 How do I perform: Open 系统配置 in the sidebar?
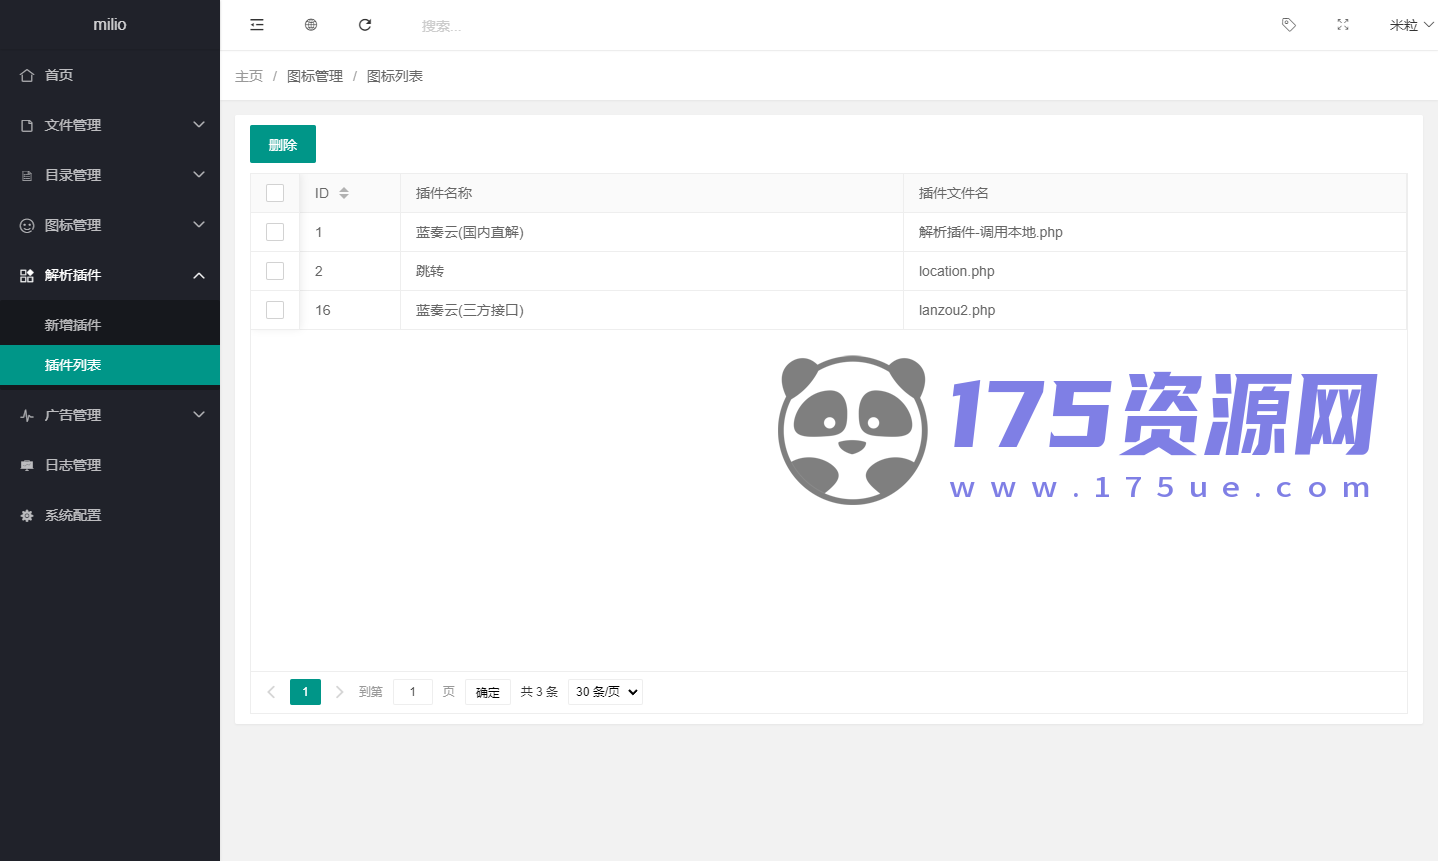[x=110, y=515]
